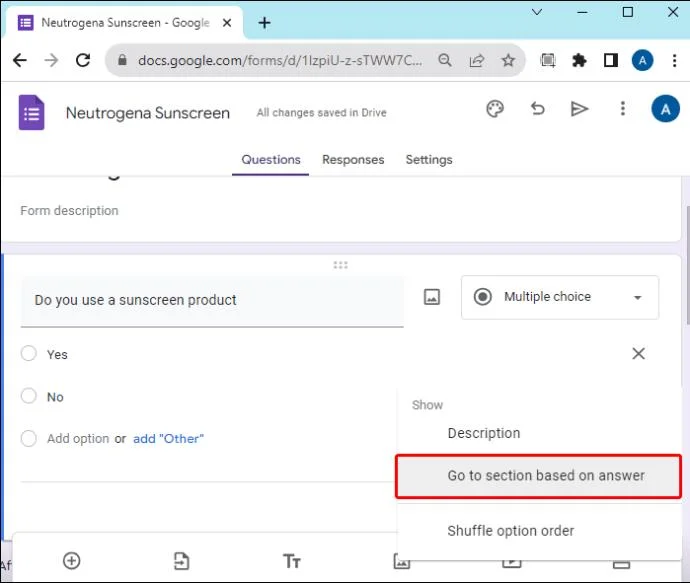This screenshot has height=583, width=690.
Task: Select the Yes radio option
Action: (29, 353)
